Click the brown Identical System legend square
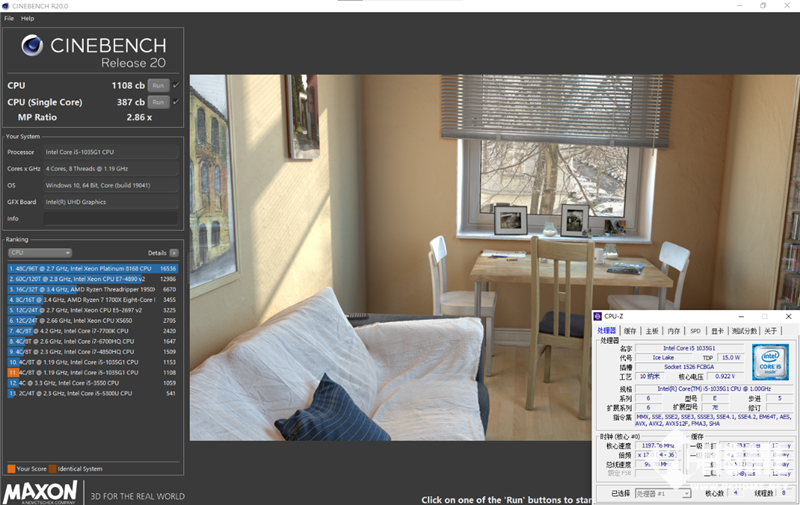The image size is (800, 505). click(53, 469)
